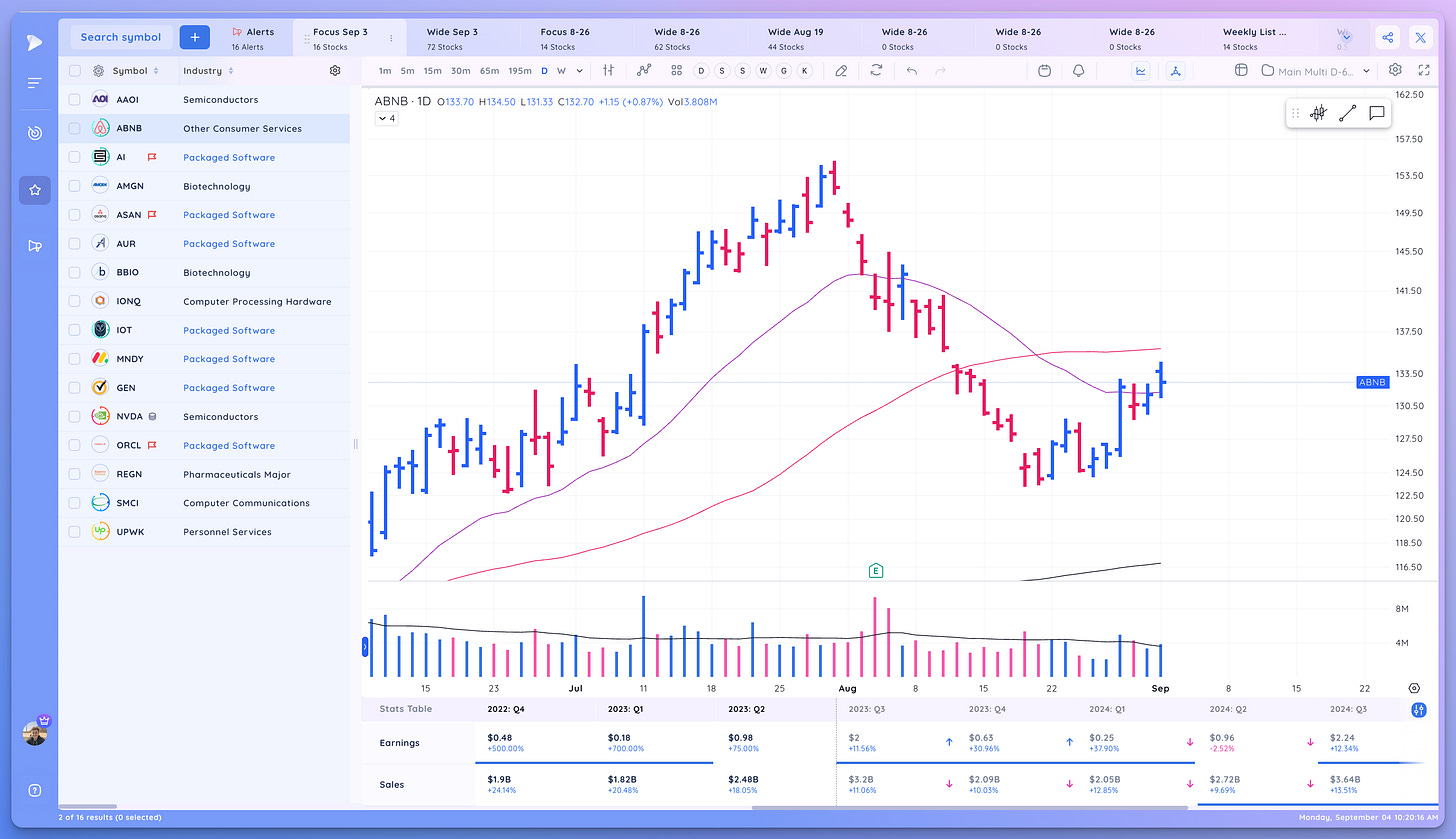This screenshot has height=839, width=1456.
Task: Check the ABNB row checkbox
Action: [x=74, y=129]
